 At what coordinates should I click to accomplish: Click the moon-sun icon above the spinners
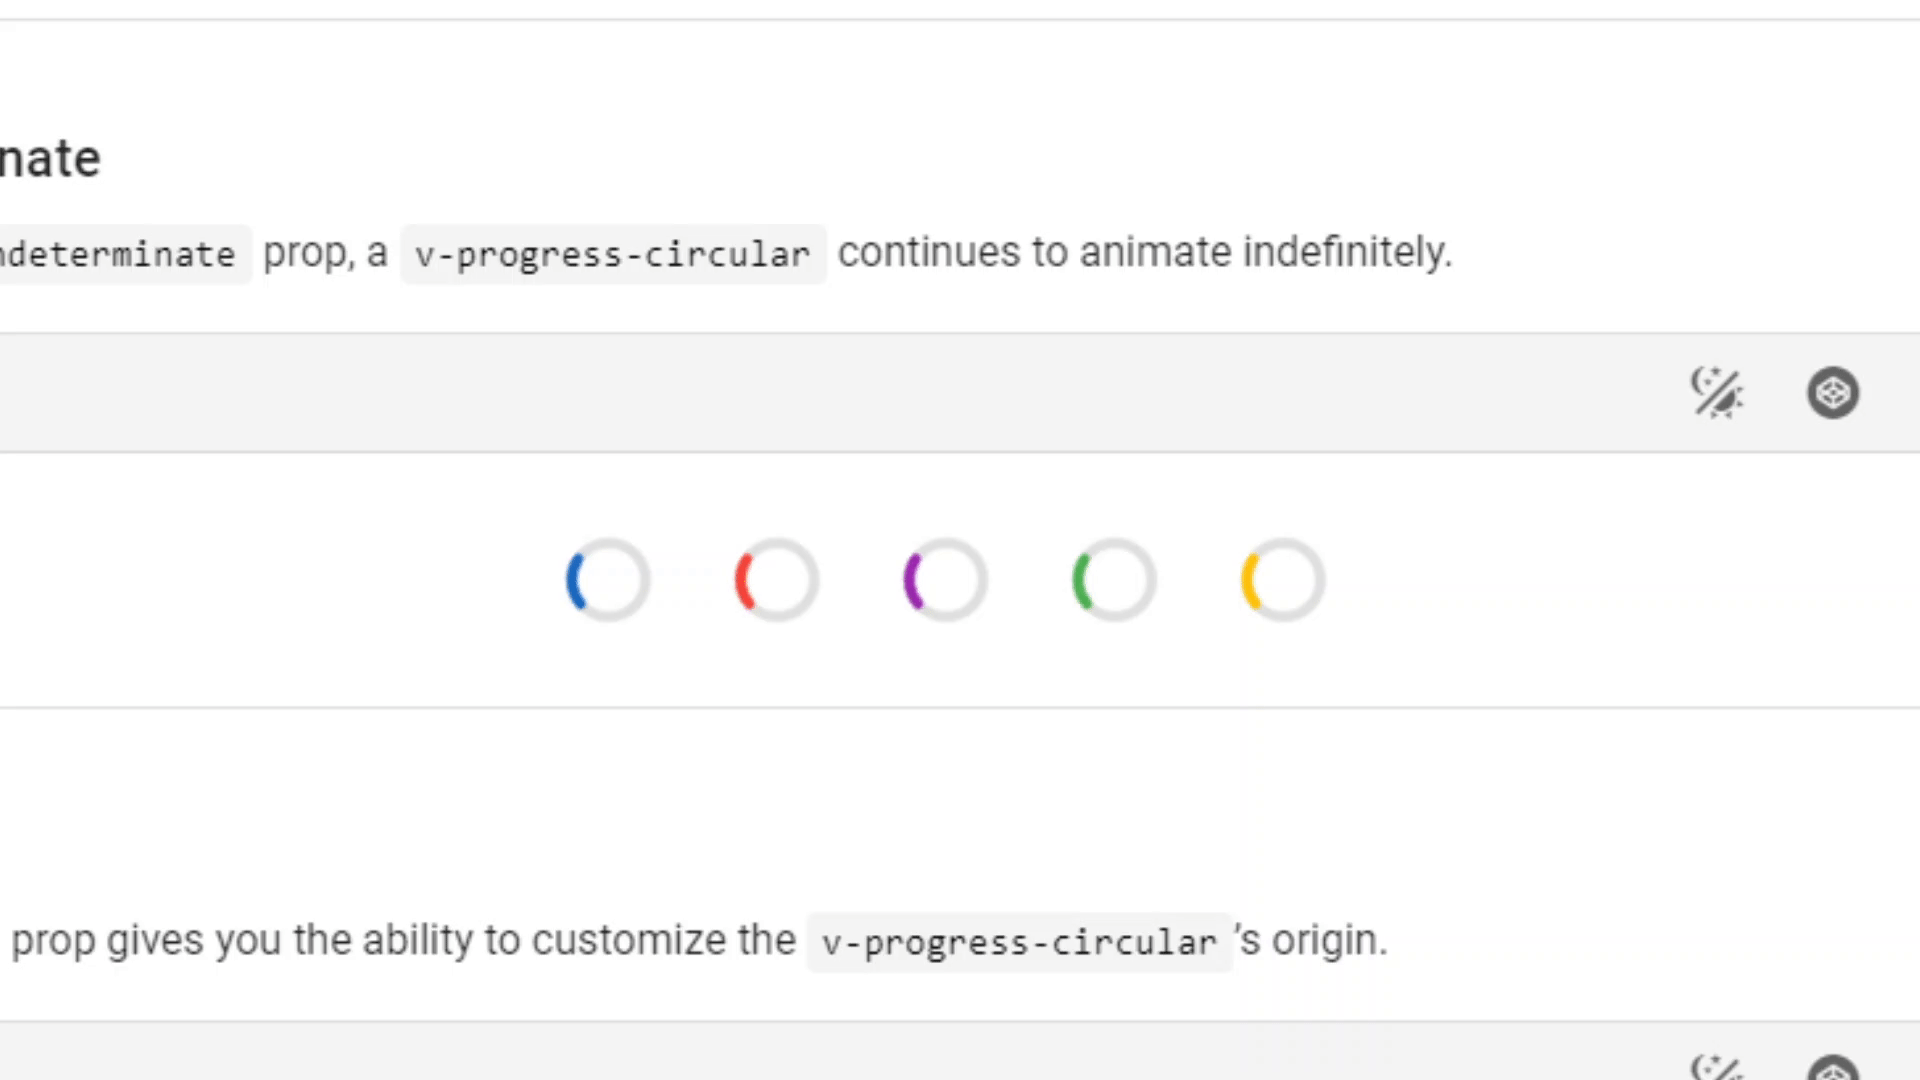click(x=1717, y=392)
